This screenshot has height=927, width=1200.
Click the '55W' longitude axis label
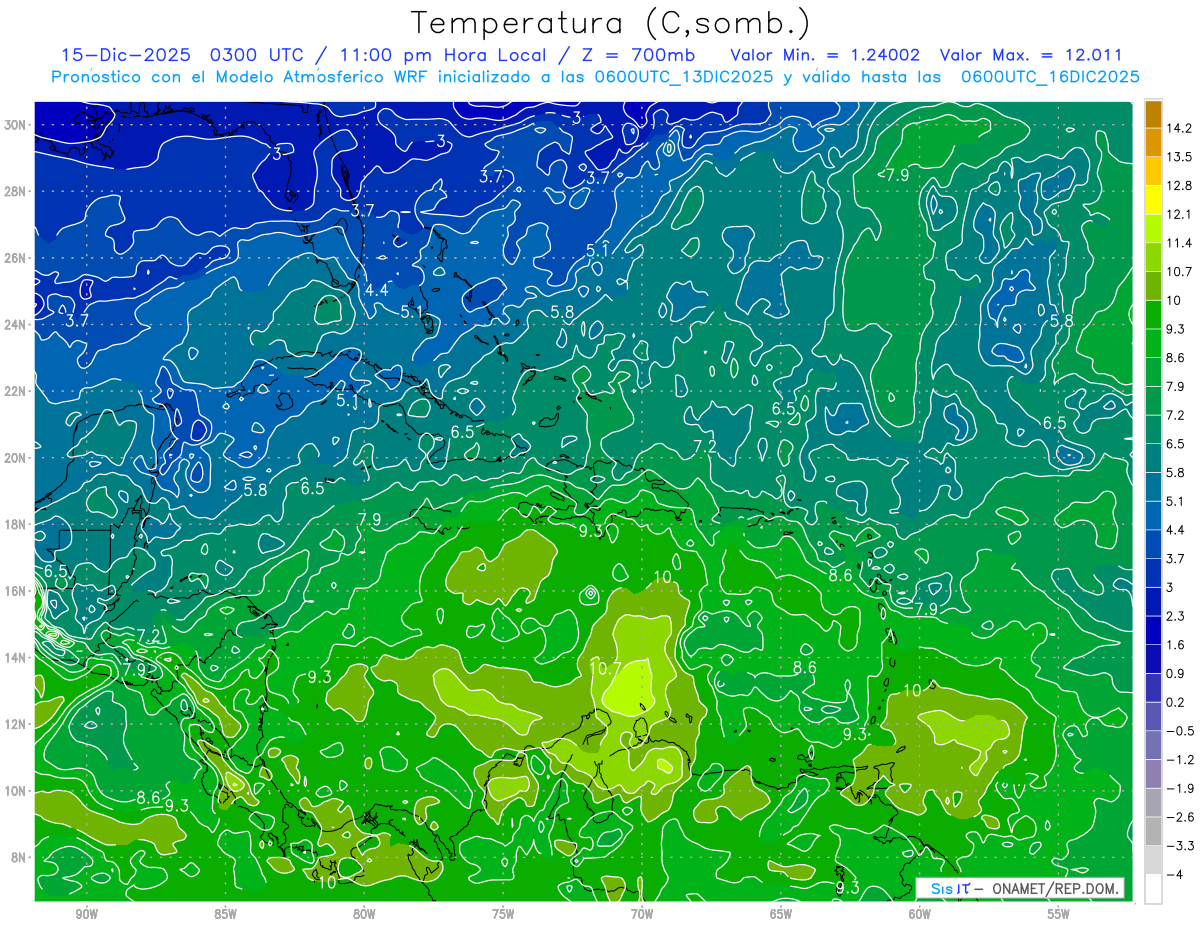click(x=1058, y=914)
